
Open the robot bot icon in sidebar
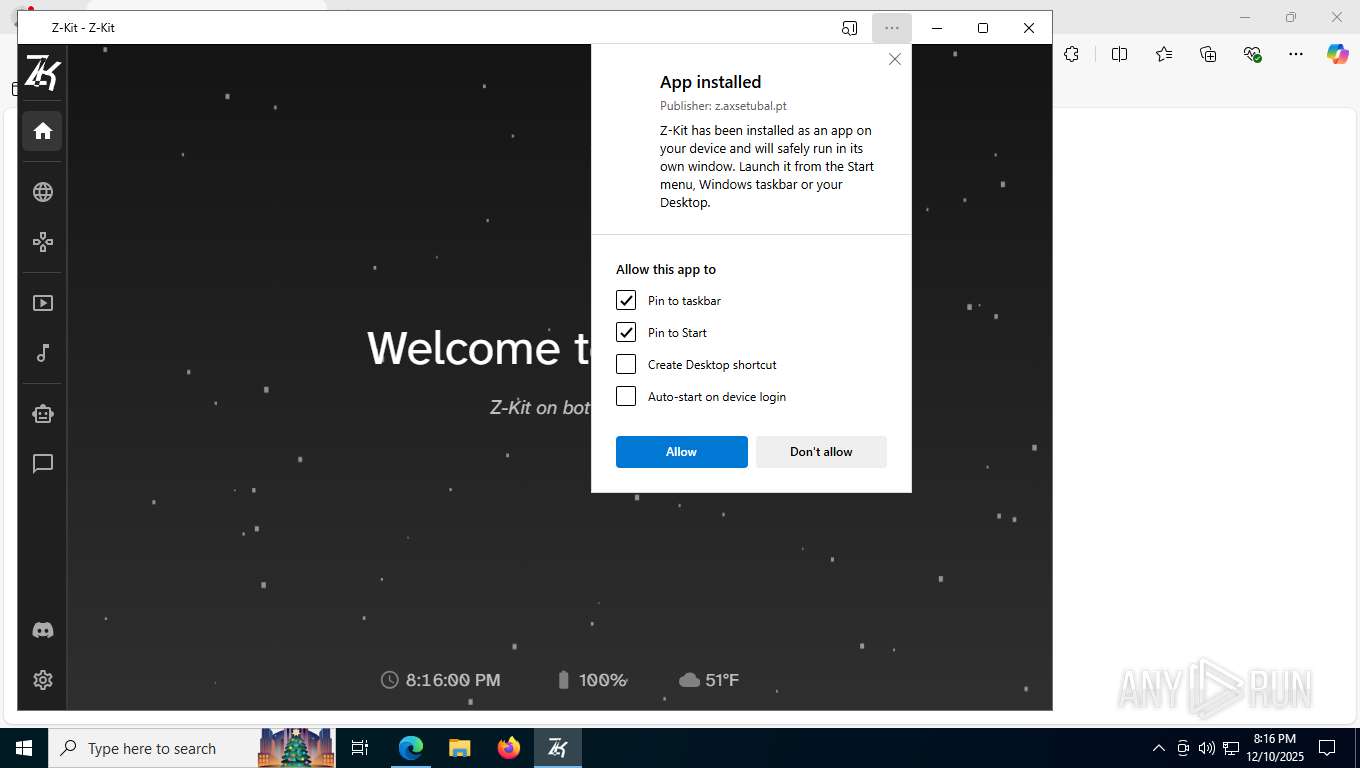(42, 414)
